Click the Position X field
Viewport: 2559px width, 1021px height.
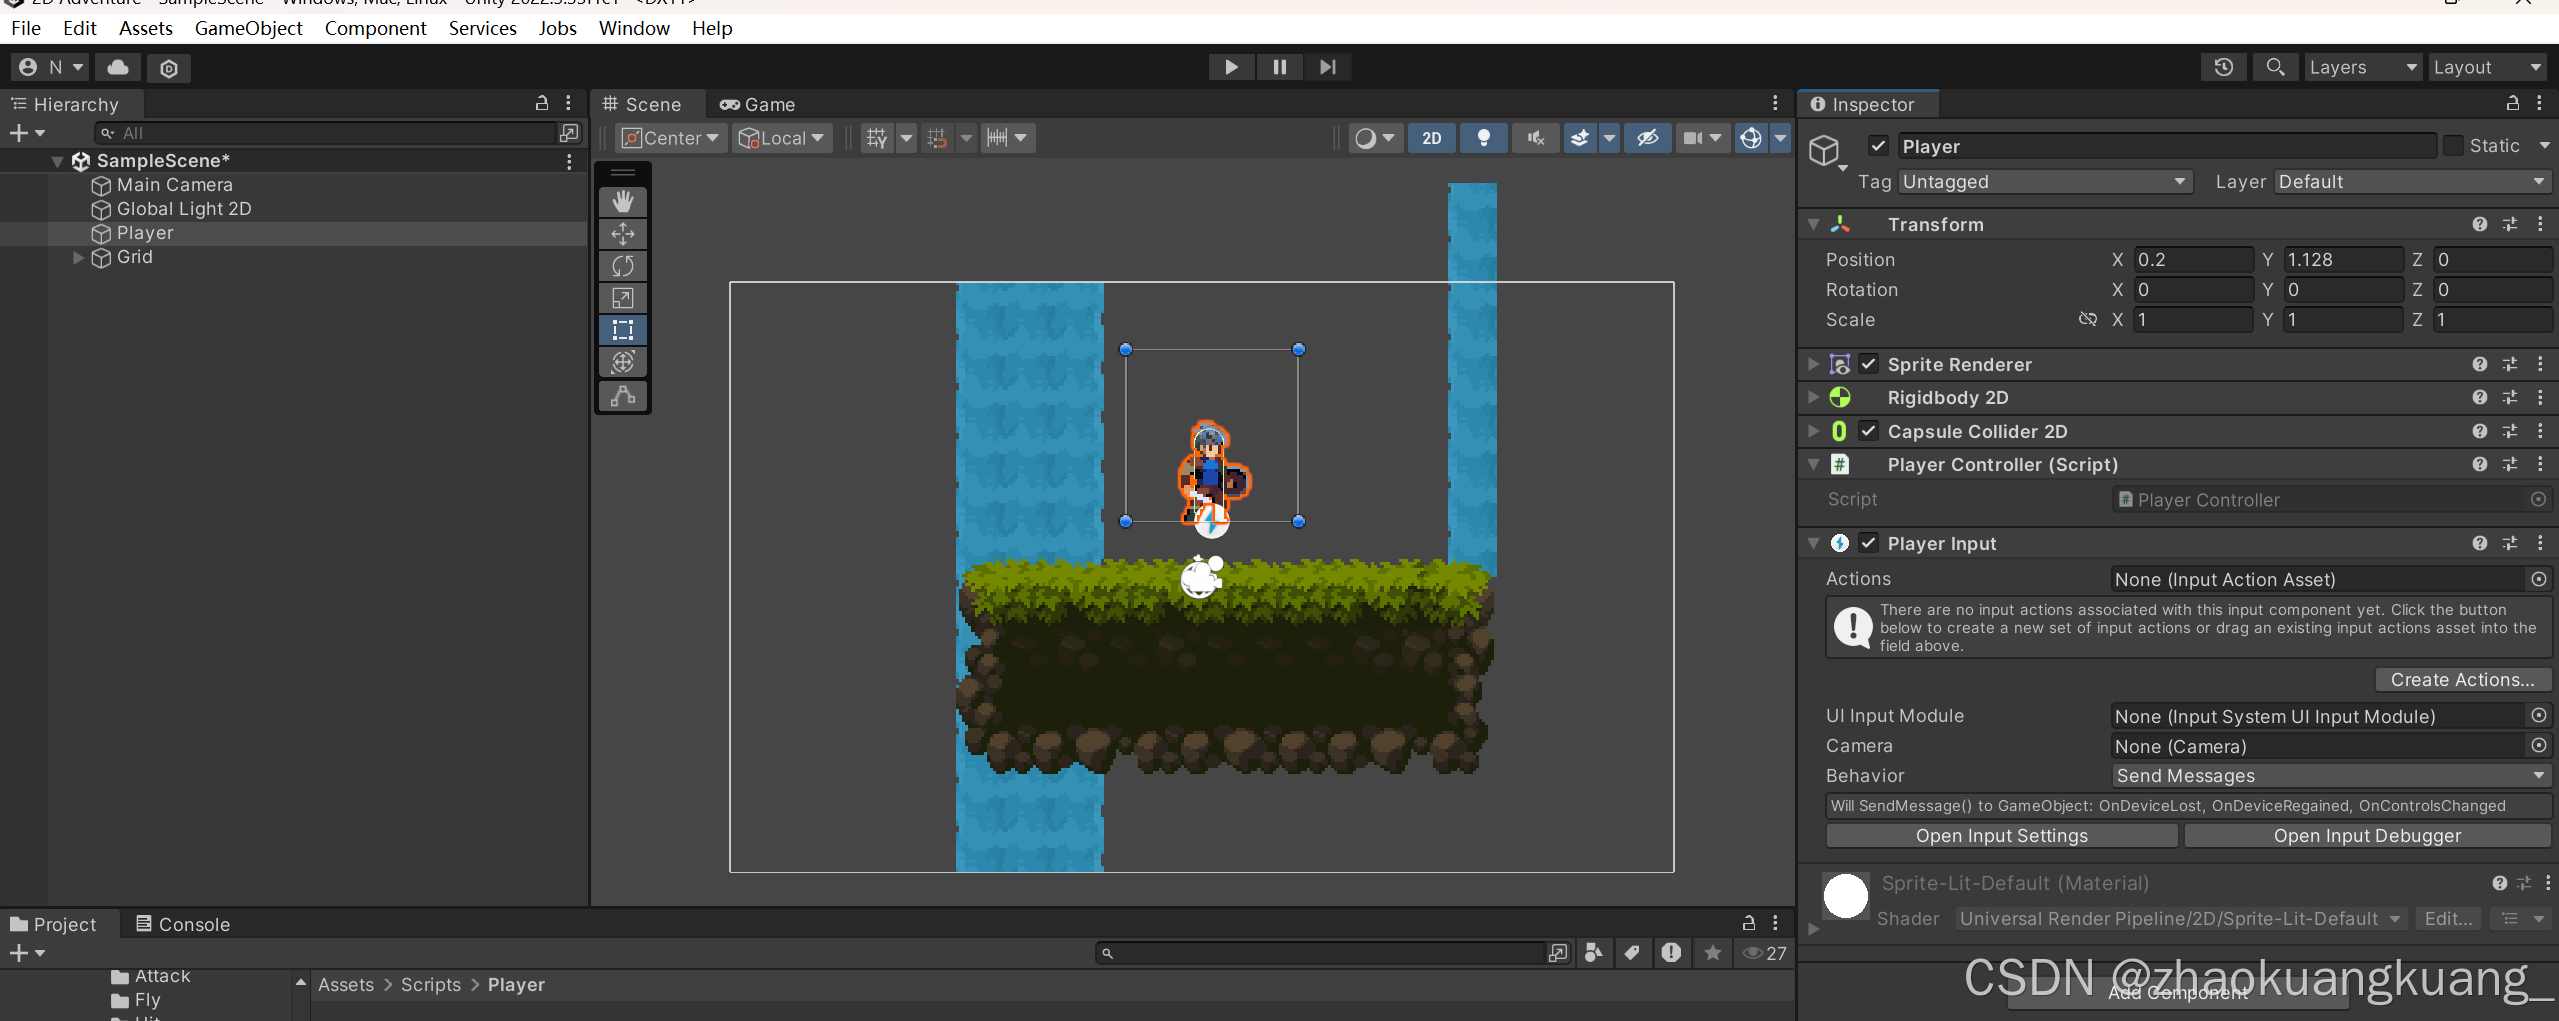[x=2193, y=260]
